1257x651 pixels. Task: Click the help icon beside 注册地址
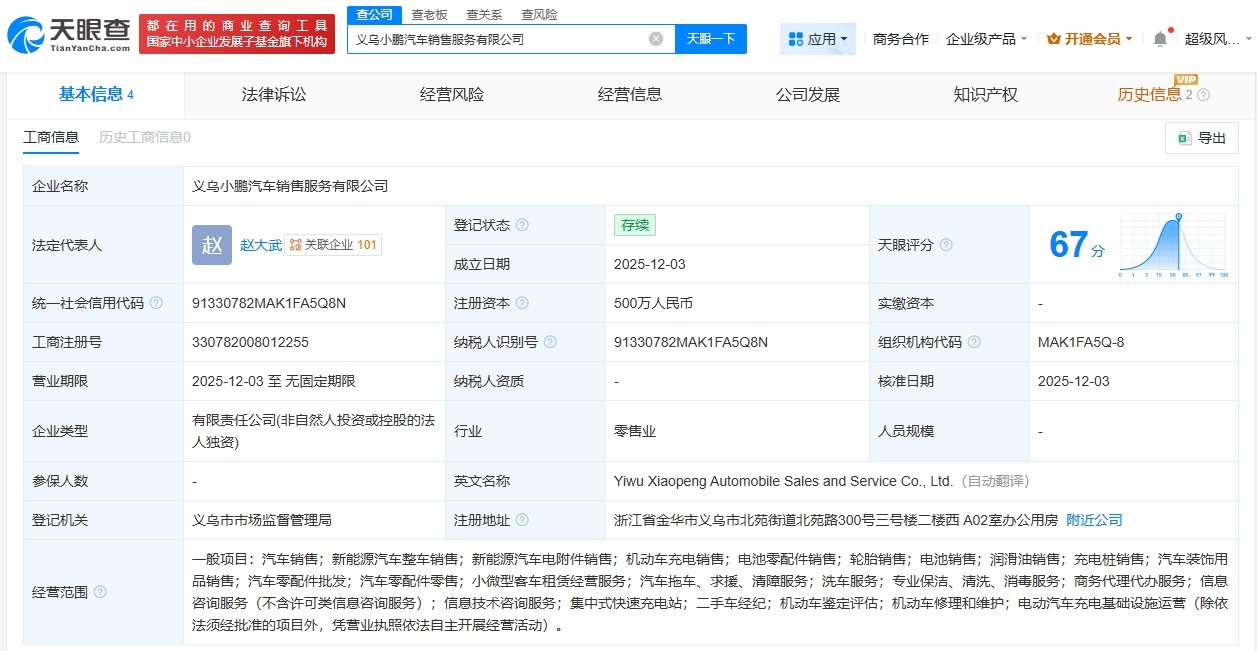tap(521, 520)
